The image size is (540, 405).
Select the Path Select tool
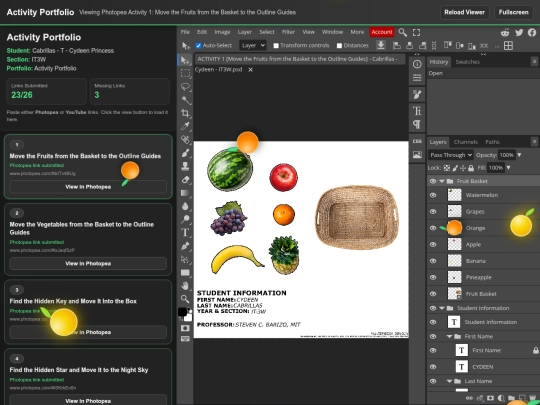click(x=185, y=259)
